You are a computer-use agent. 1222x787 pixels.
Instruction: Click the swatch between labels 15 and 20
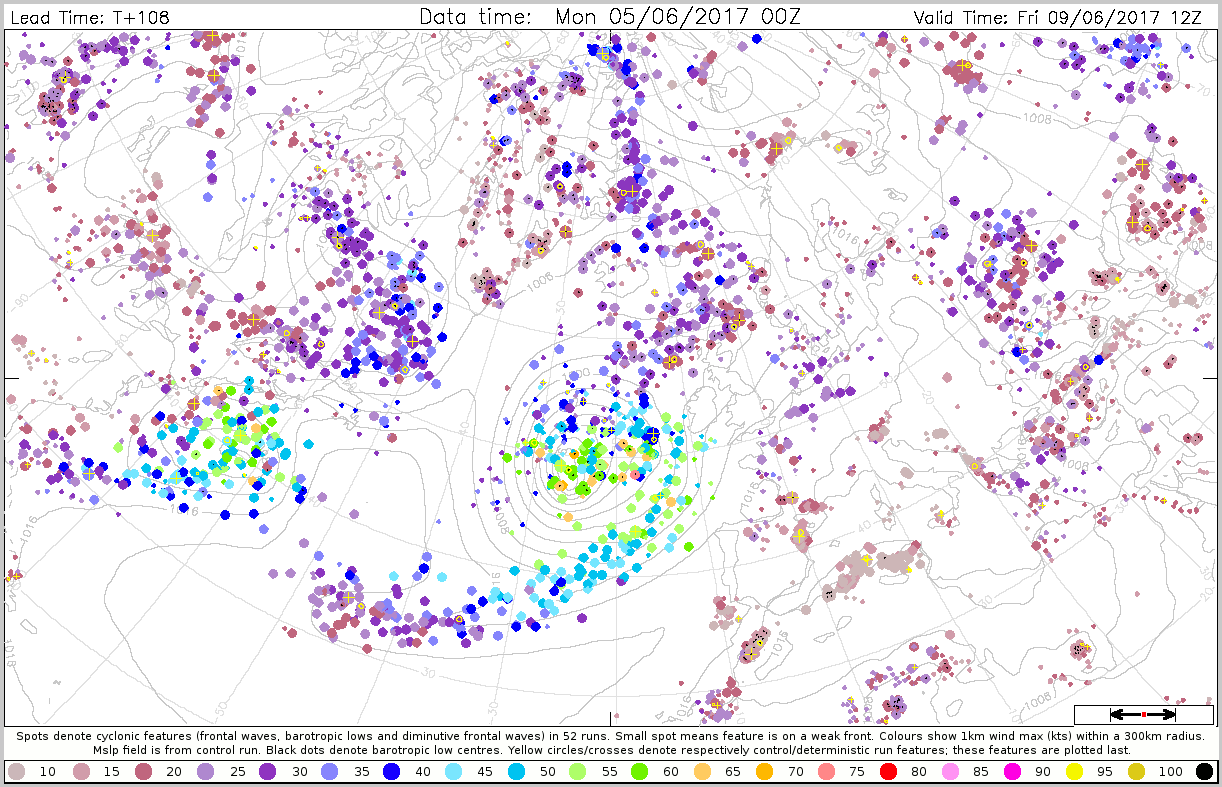(x=142, y=771)
